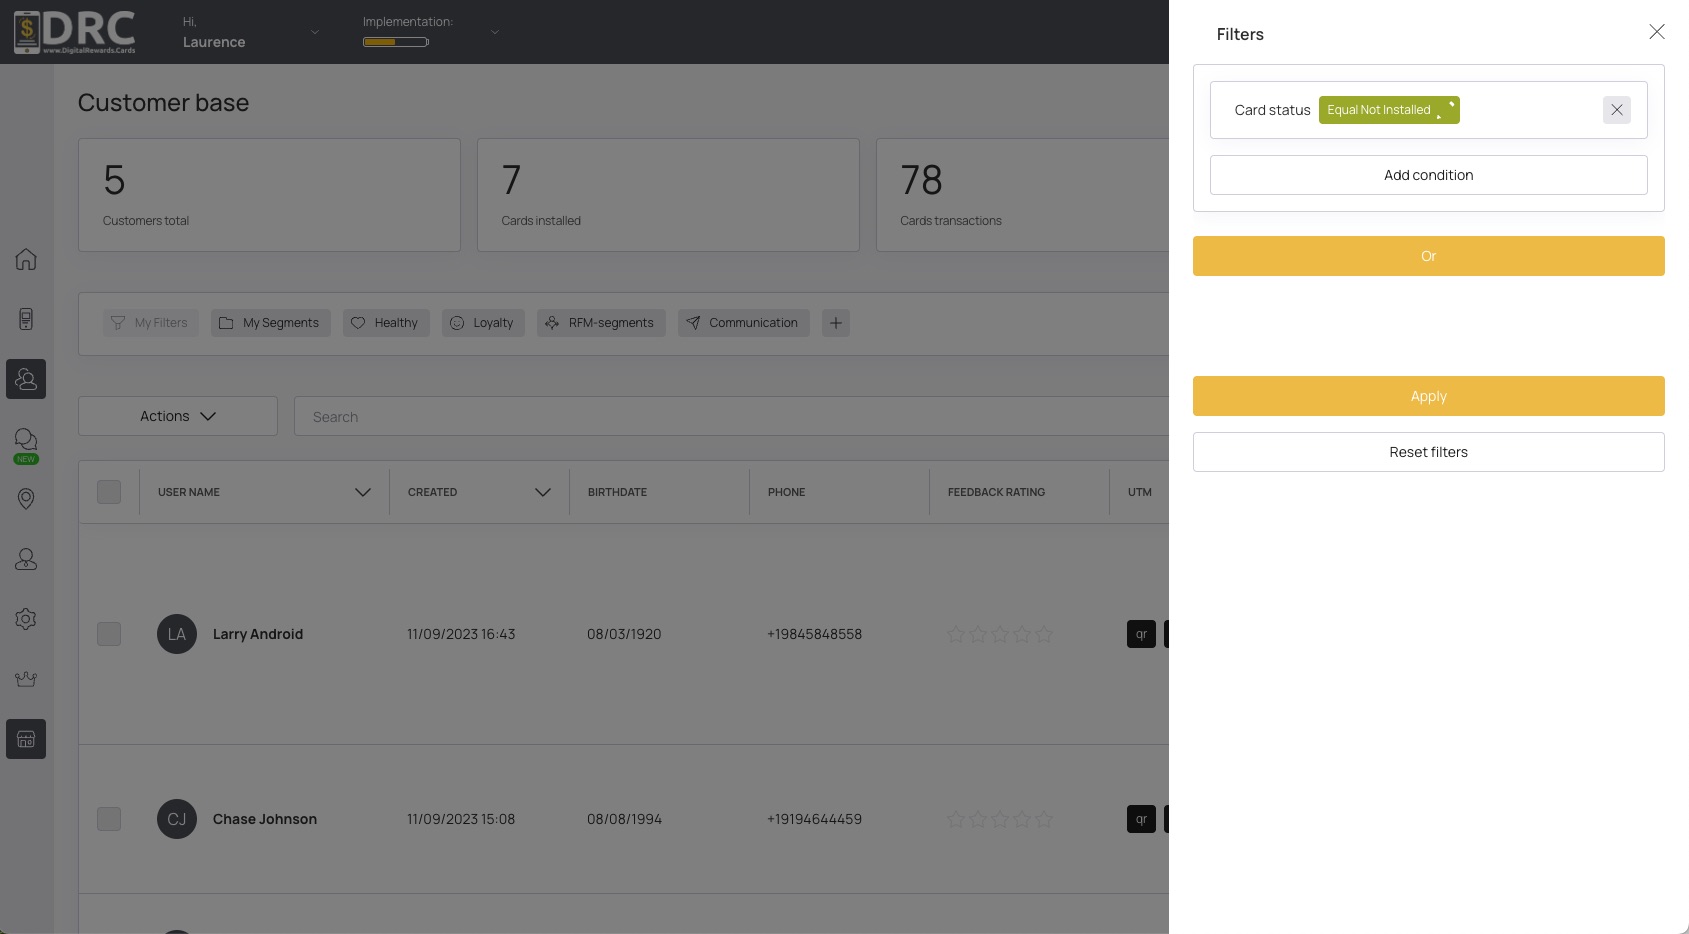This screenshot has width=1689, height=934.
Task: Check the checkbox next to Larry Android
Action: [x=108, y=634]
